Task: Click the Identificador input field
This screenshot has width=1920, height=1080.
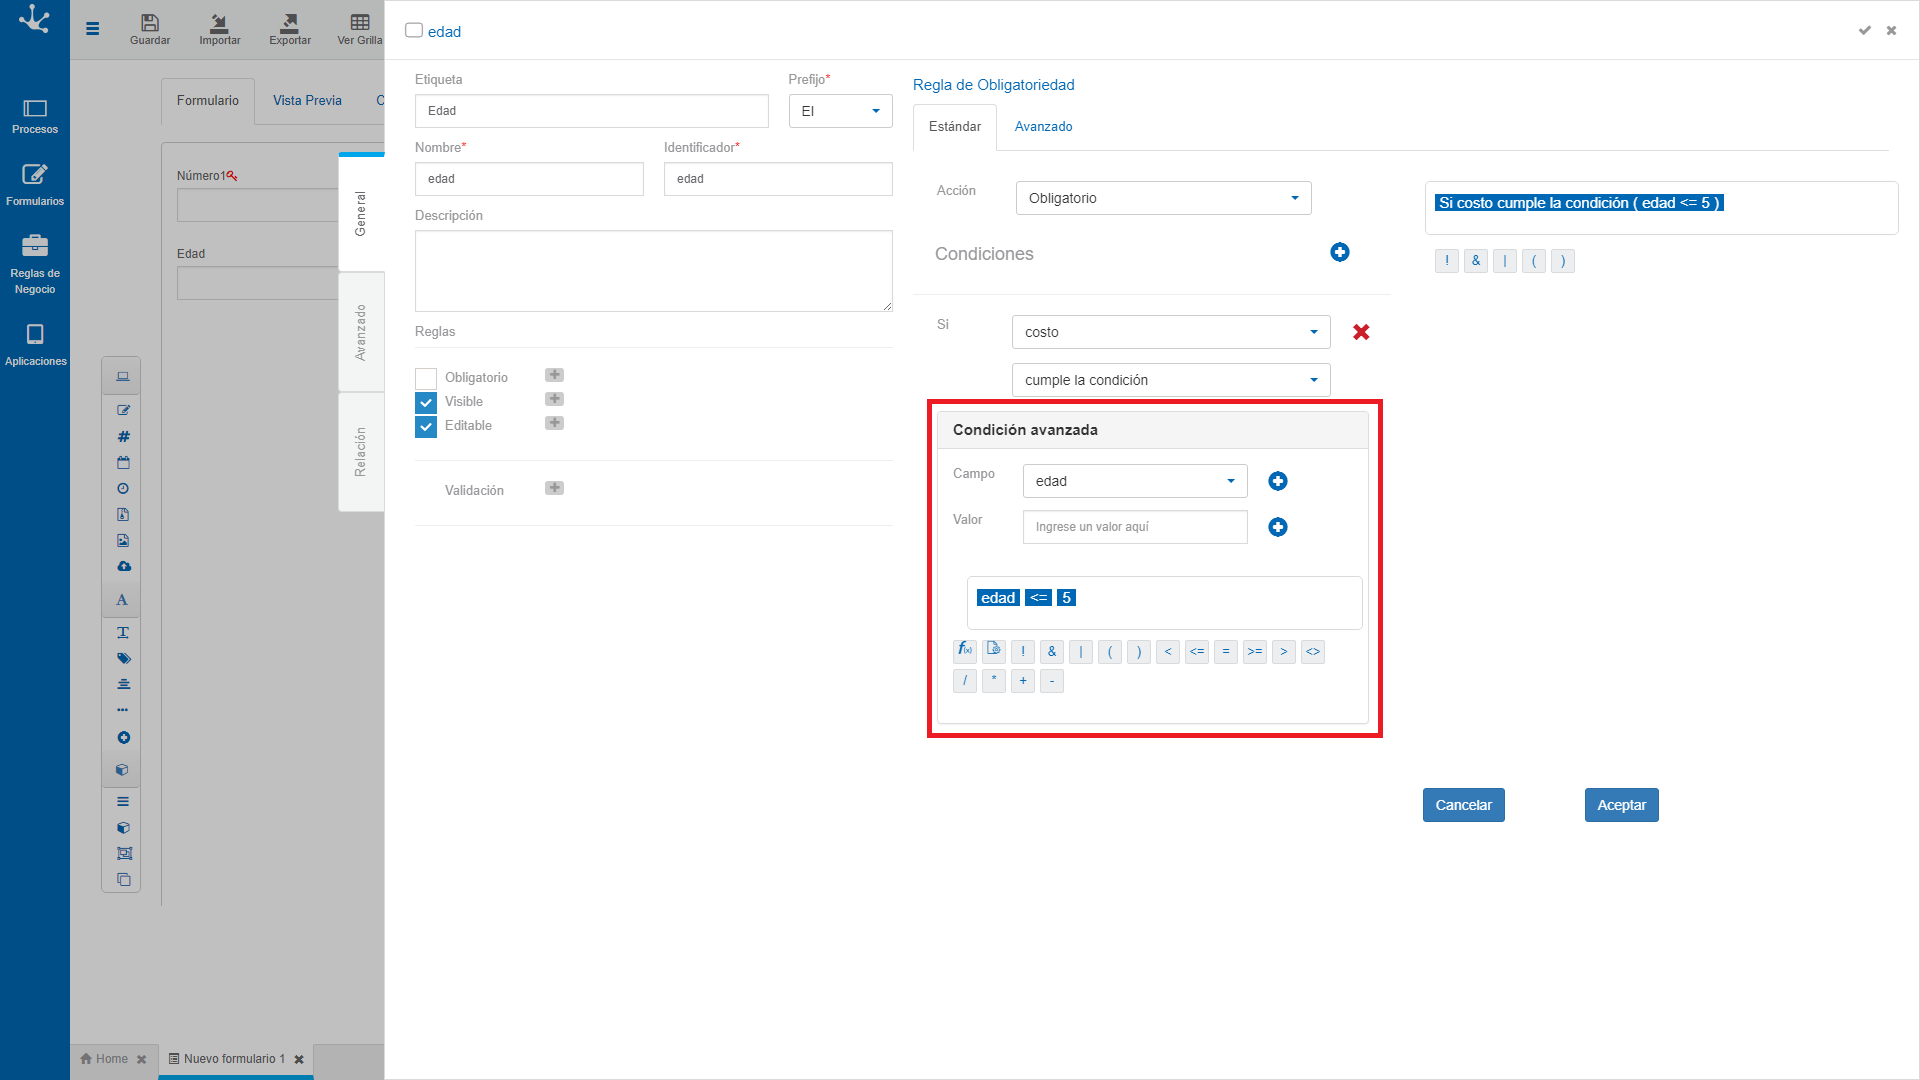Action: point(778,179)
